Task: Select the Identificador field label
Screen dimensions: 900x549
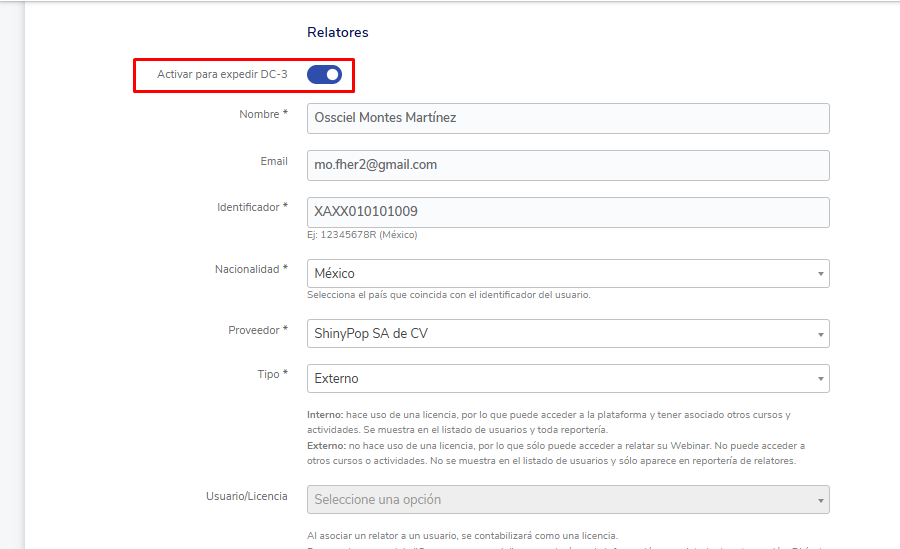Action: click(x=252, y=207)
